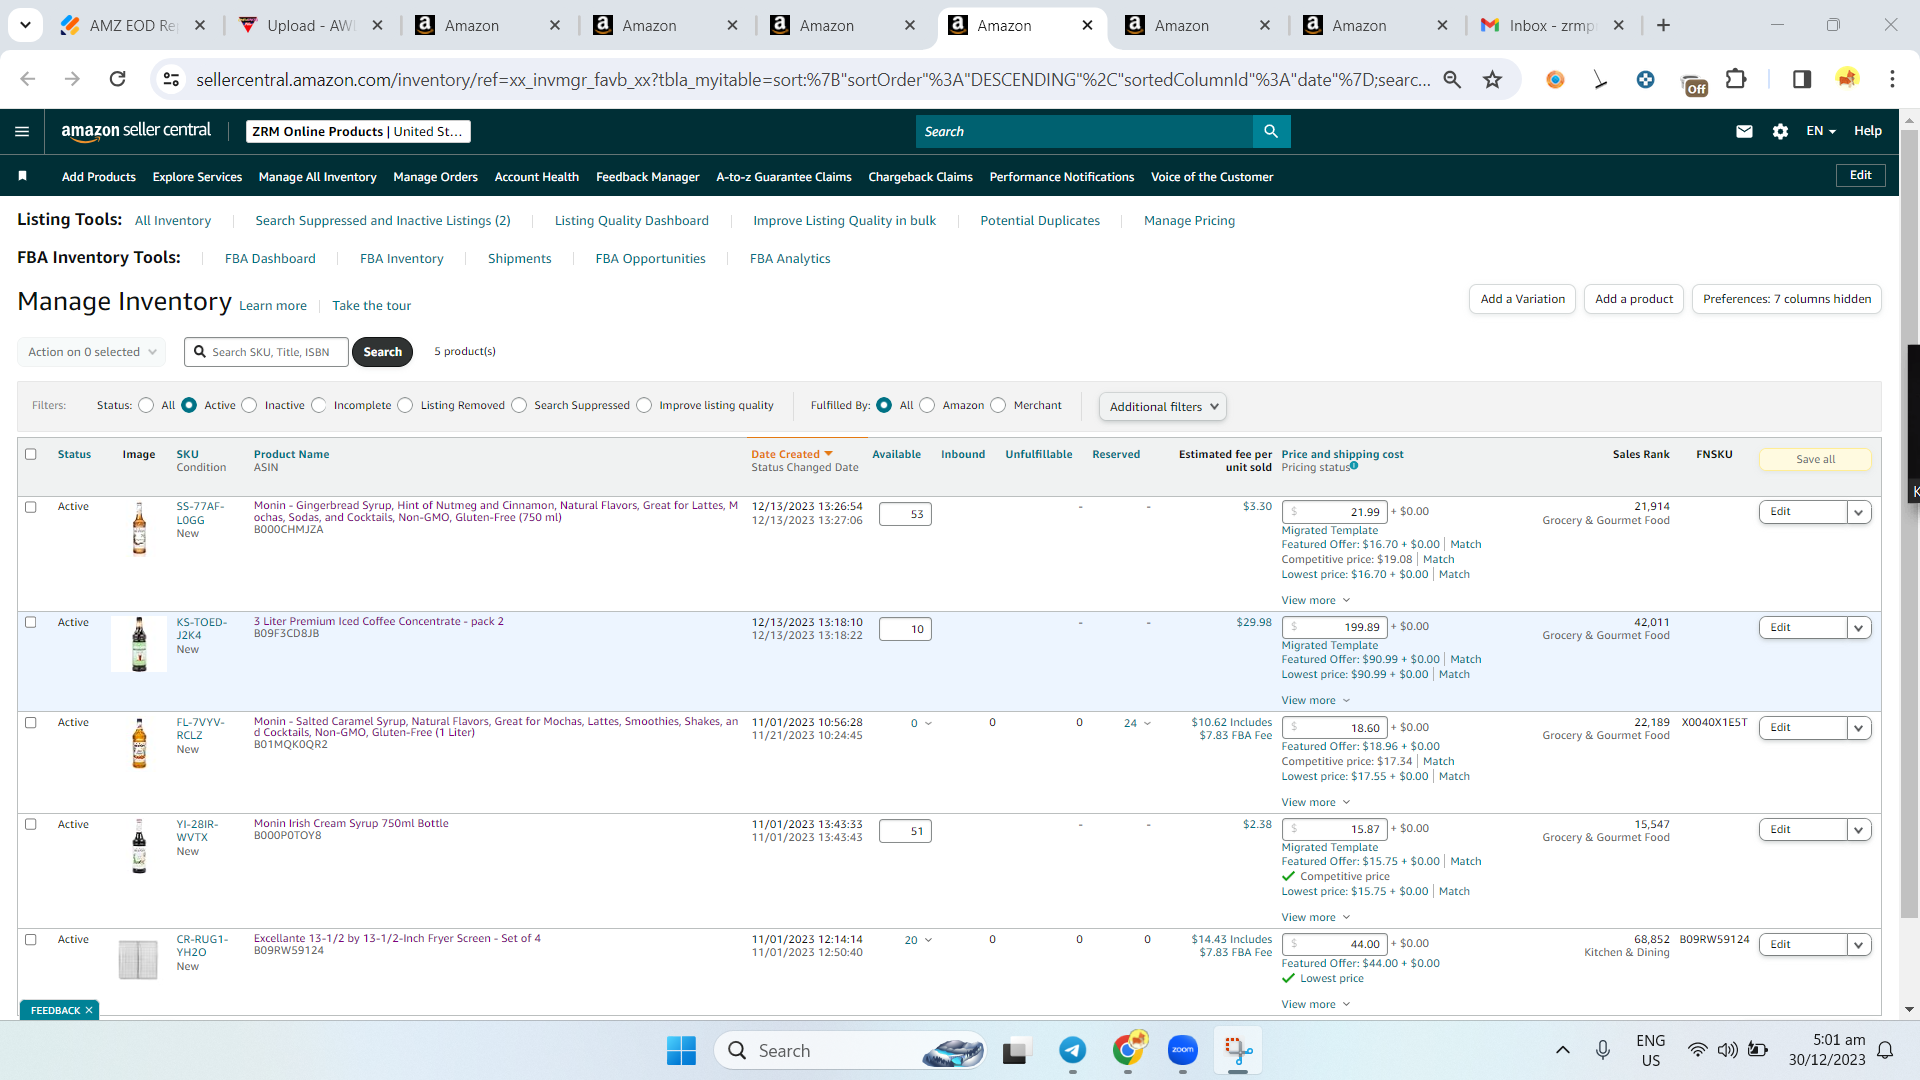The height and width of the screenshot is (1080, 1920).
Task: Click the Search SKU, Title, ISBN field
Action: click(266, 352)
